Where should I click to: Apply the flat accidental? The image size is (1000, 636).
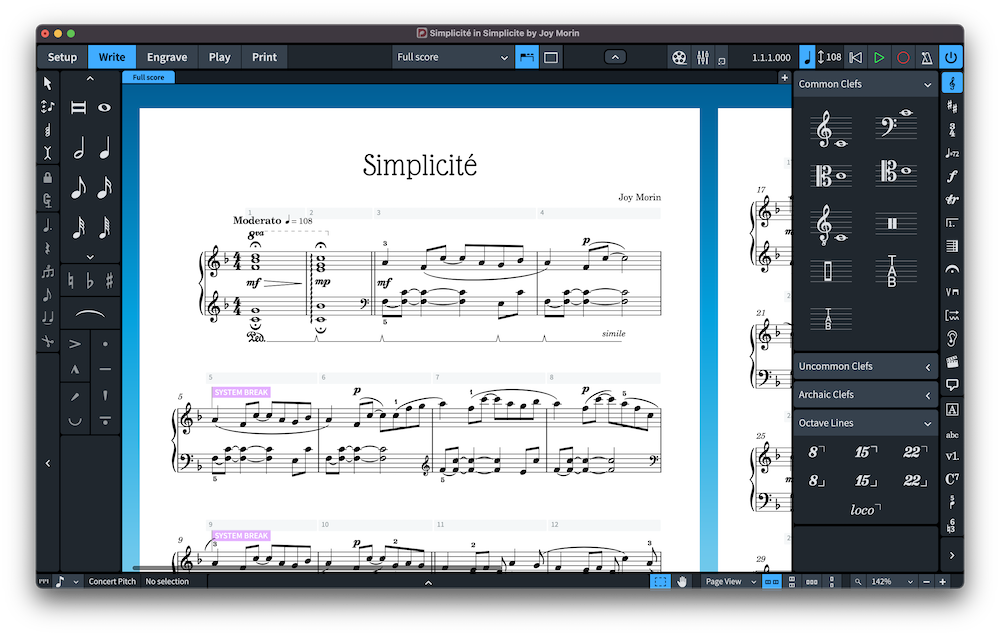point(90,281)
